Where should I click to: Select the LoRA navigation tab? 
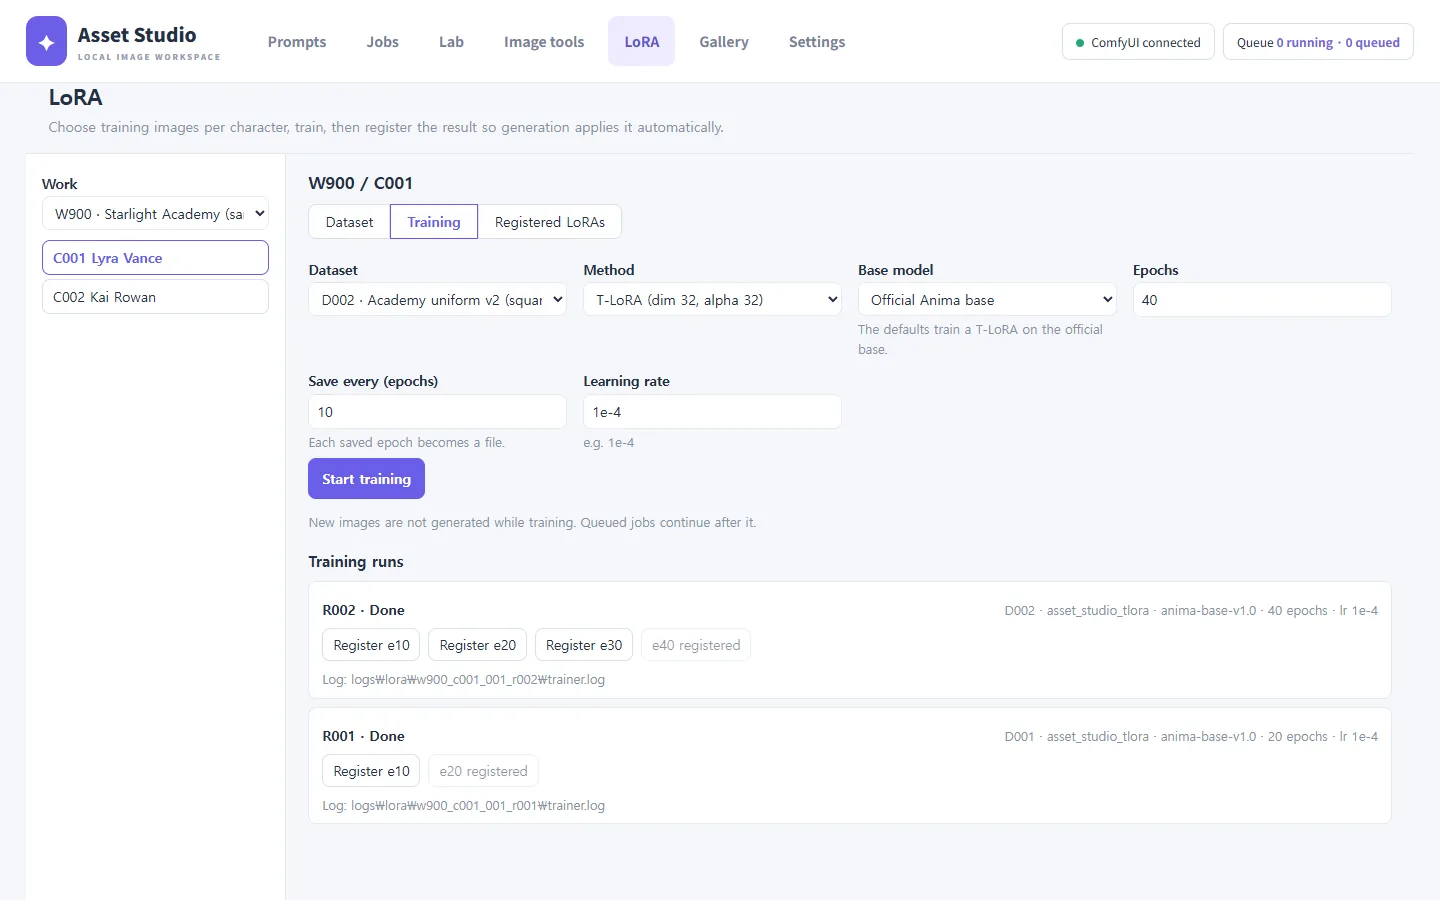pyautogui.click(x=642, y=42)
